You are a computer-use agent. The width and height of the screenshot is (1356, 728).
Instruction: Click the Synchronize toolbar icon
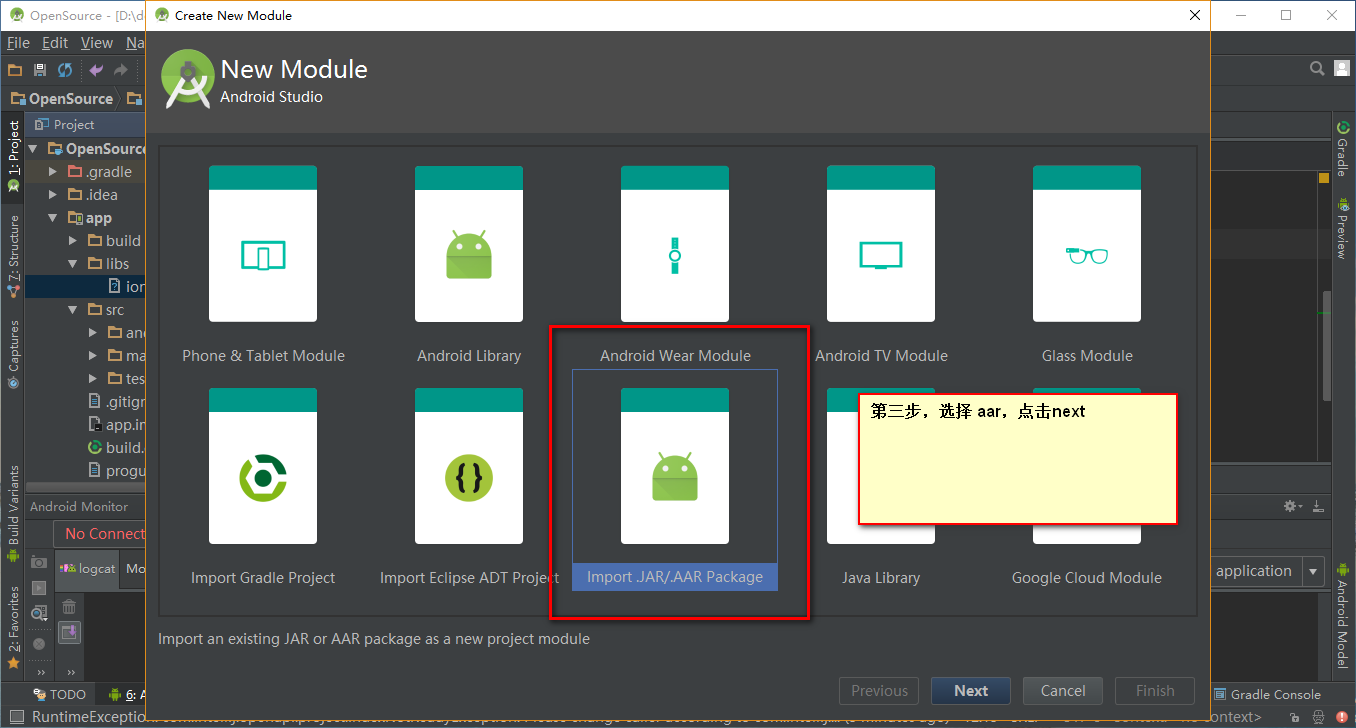[x=65, y=70]
